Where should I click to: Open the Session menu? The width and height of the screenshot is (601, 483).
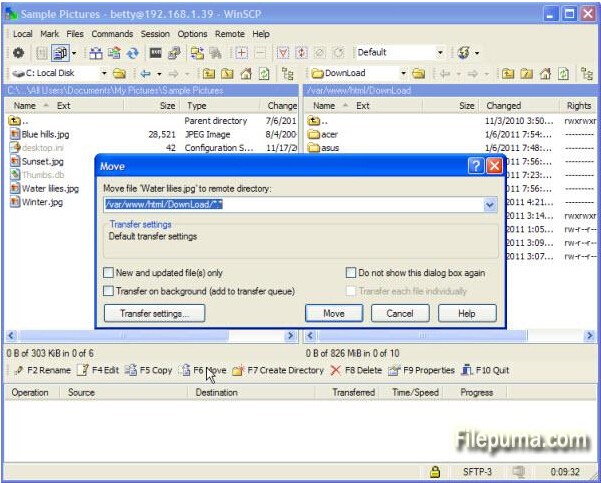[x=155, y=34]
